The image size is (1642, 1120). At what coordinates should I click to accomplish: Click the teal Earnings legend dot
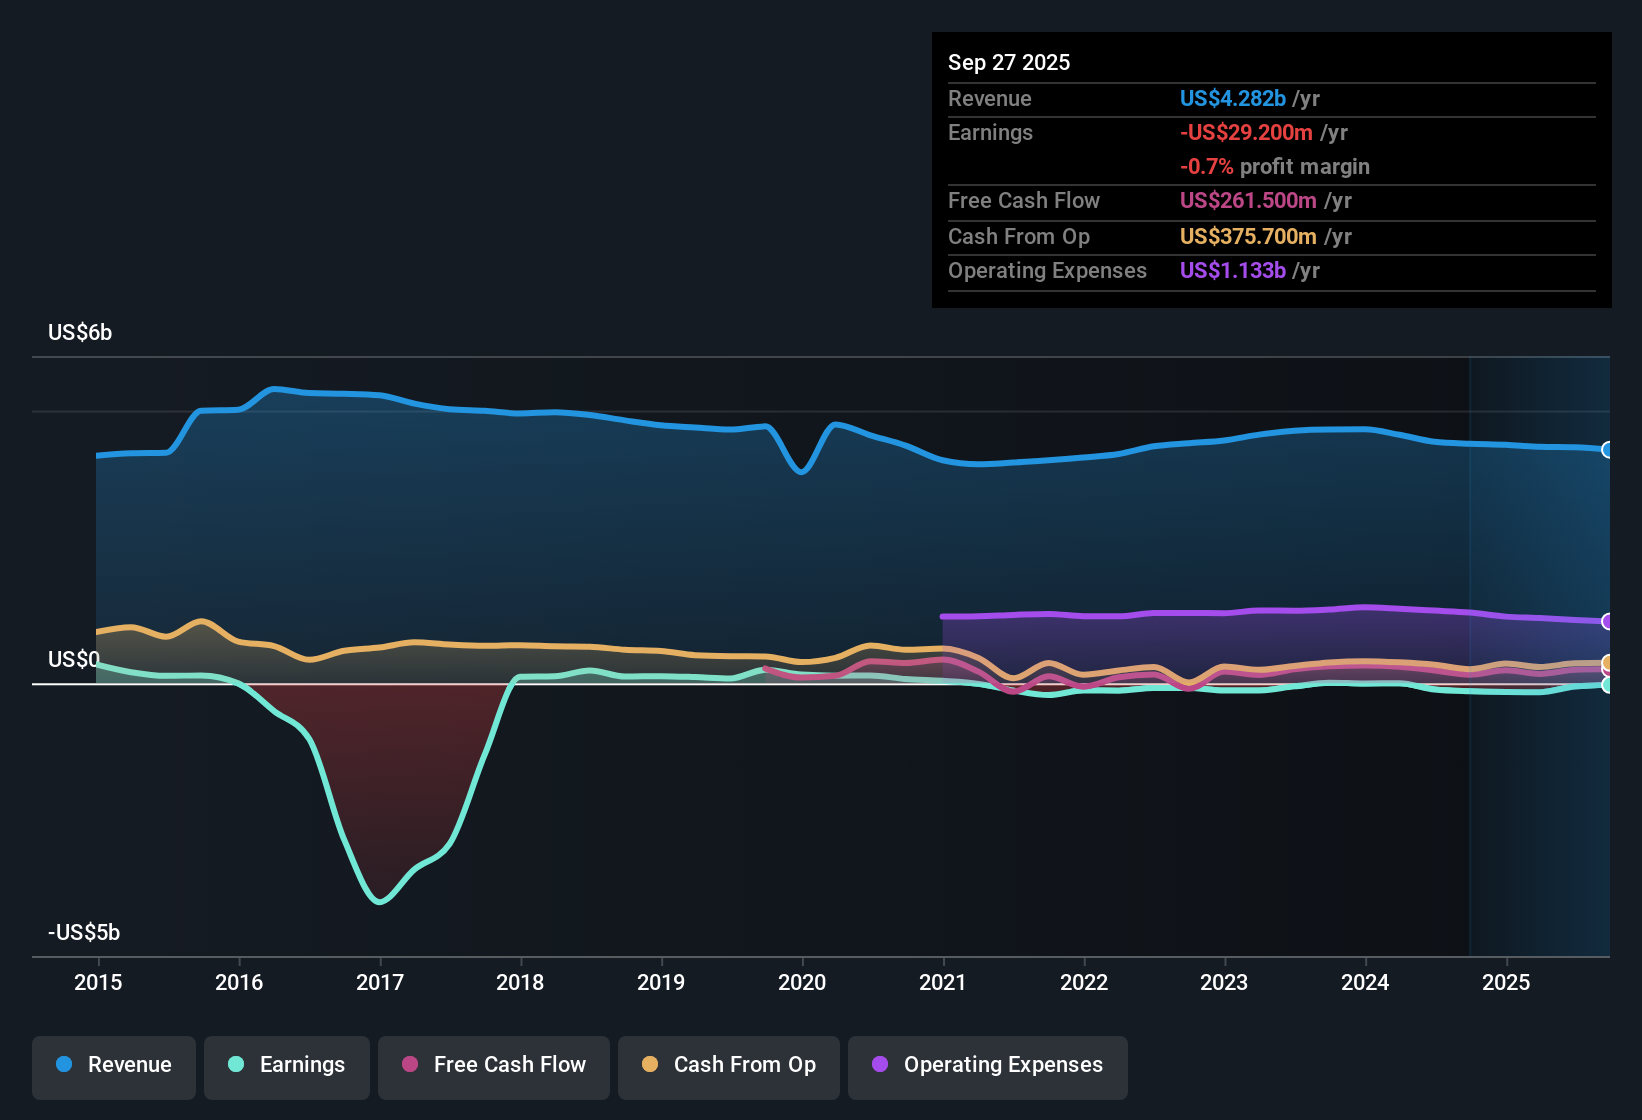click(x=236, y=1065)
